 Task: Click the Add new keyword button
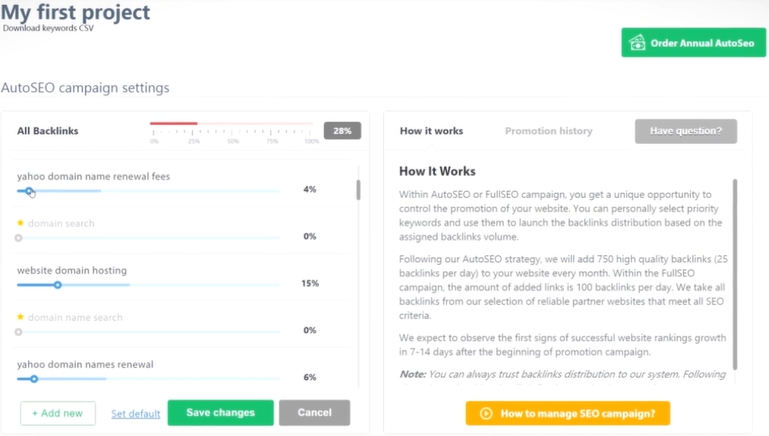(58, 413)
